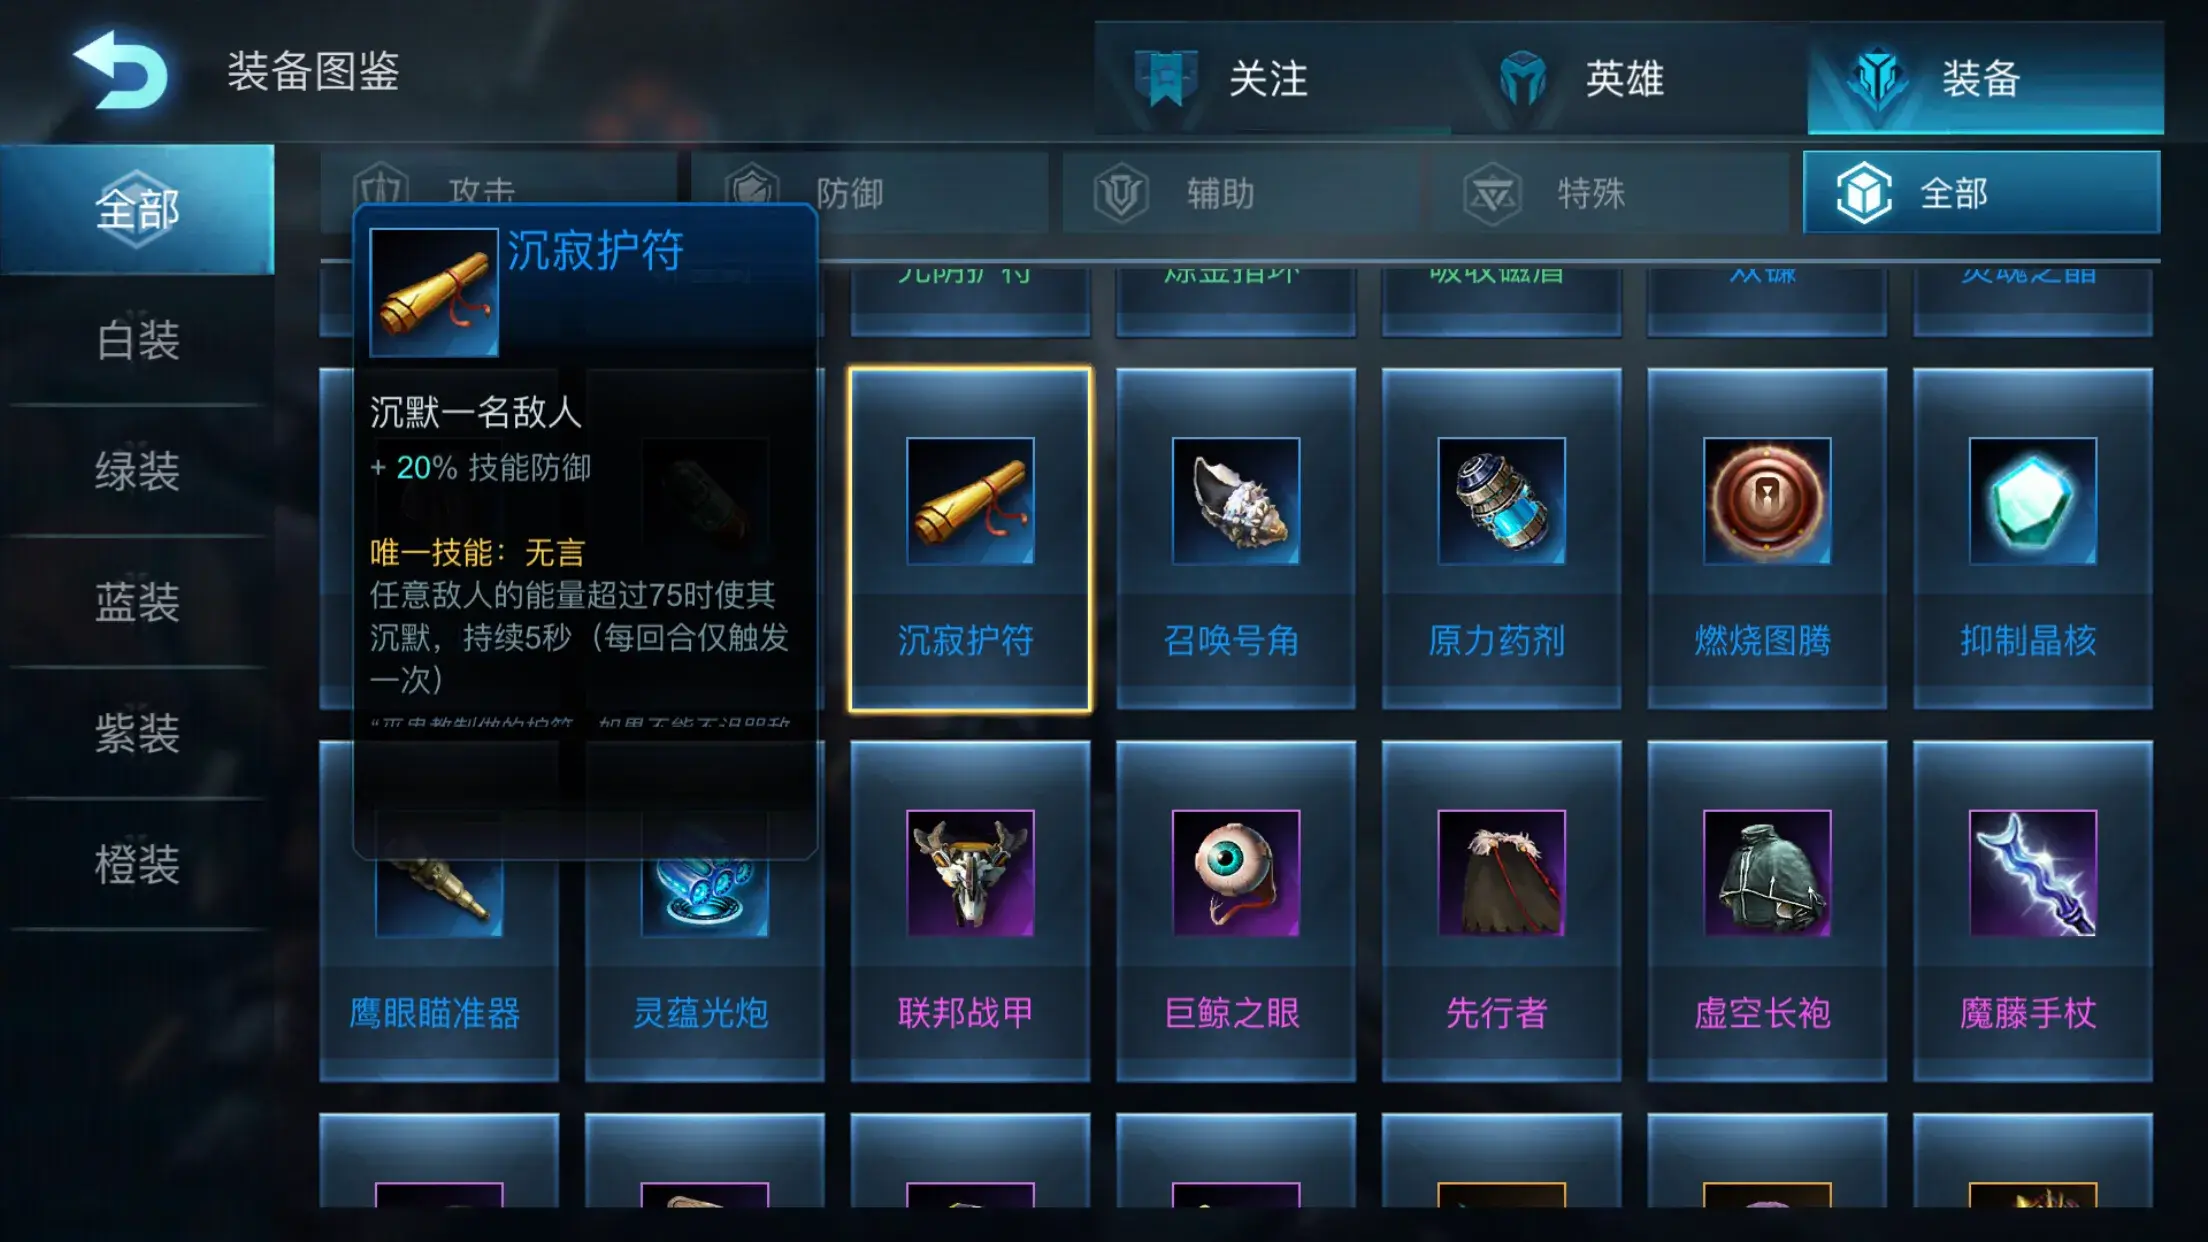Open the 虚空长袍 robe item
The height and width of the screenshot is (1242, 2208).
point(1767,910)
